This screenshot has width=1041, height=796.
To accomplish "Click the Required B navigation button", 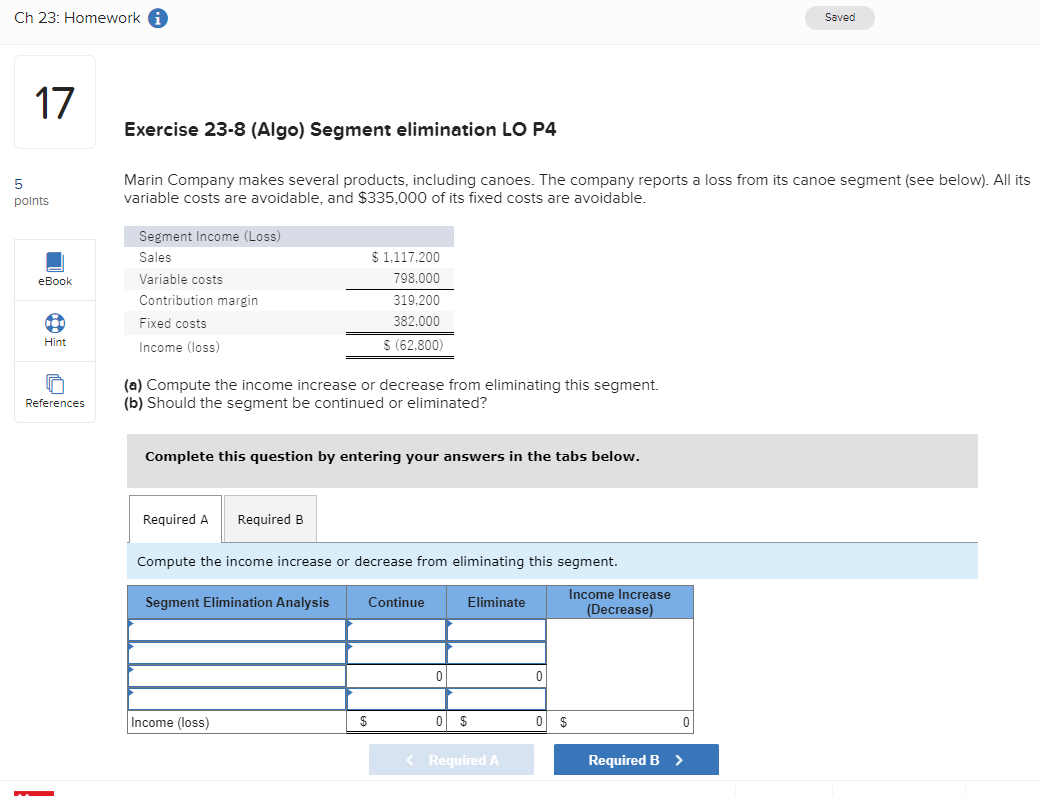I will [635, 759].
